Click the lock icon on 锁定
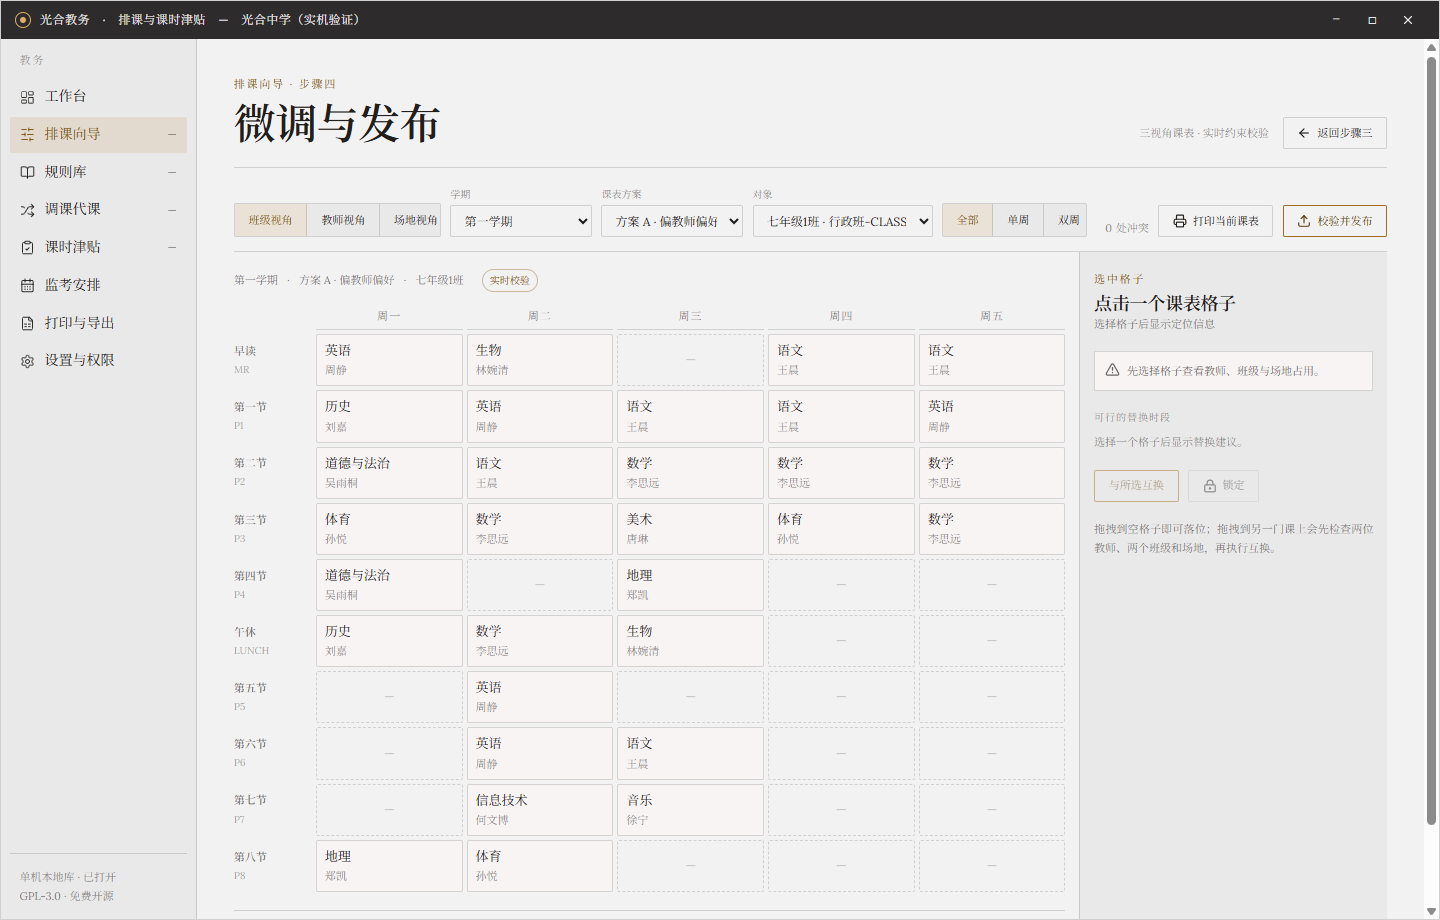Screen dimensions: 1440x920 tap(1210, 486)
